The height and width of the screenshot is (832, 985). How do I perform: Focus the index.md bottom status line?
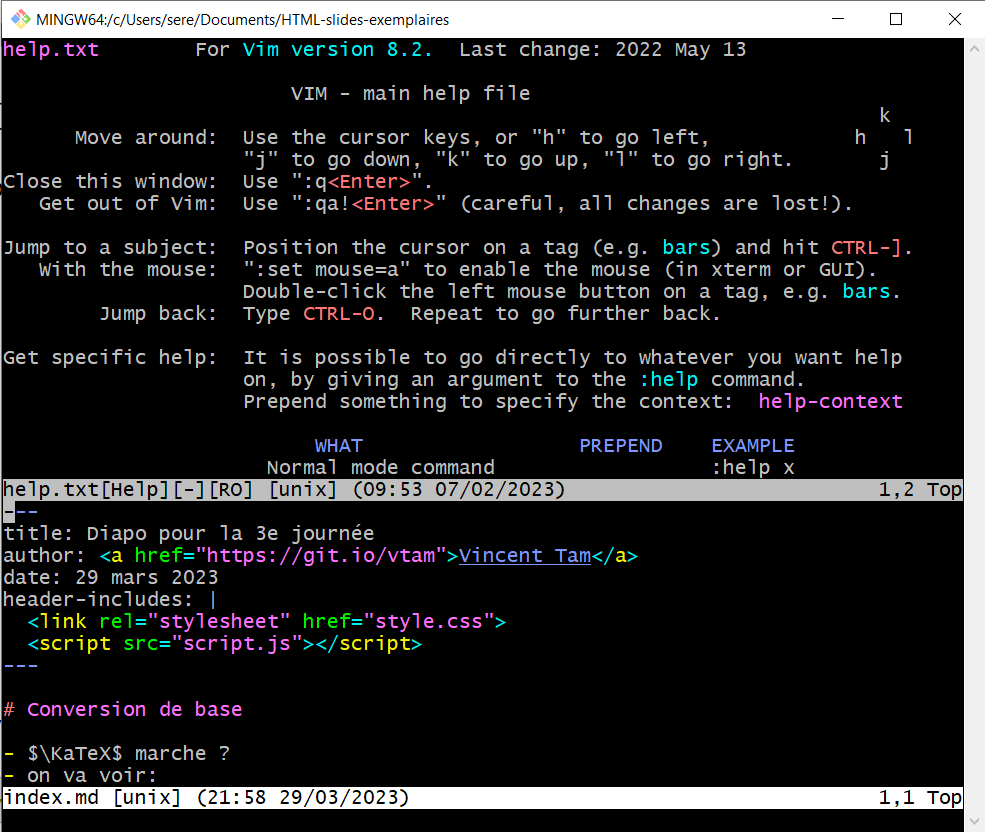click(x=480, y=798)
